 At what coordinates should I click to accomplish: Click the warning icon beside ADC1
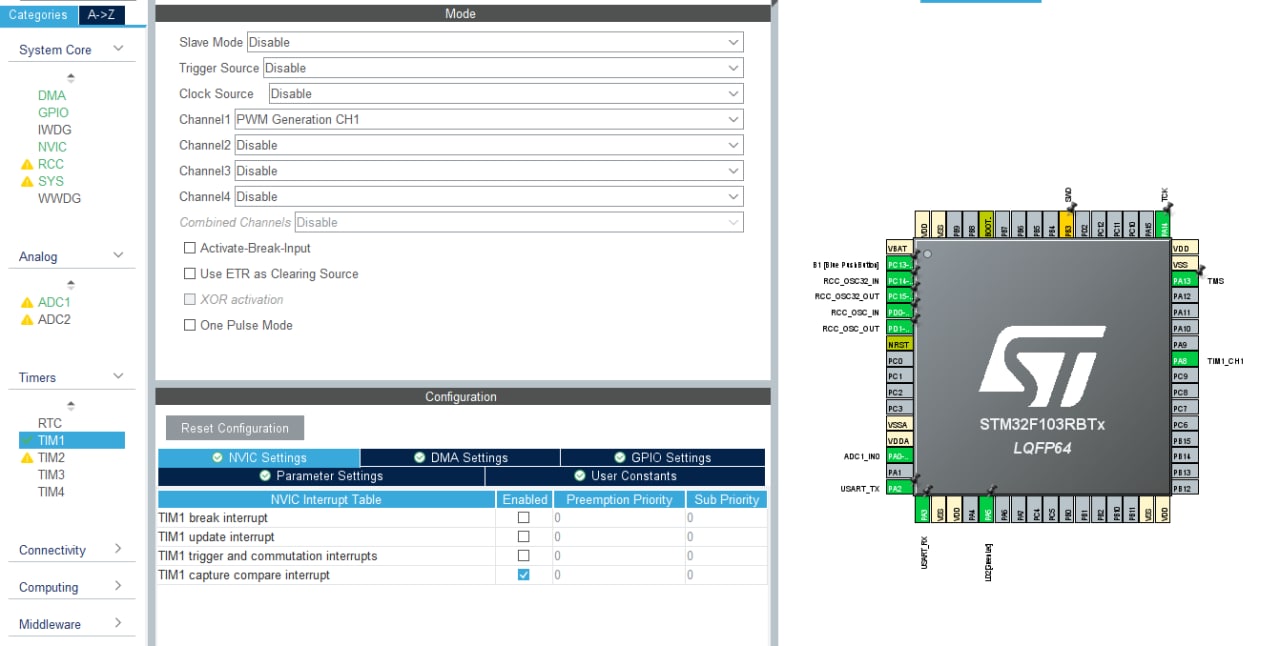(27, 302)
